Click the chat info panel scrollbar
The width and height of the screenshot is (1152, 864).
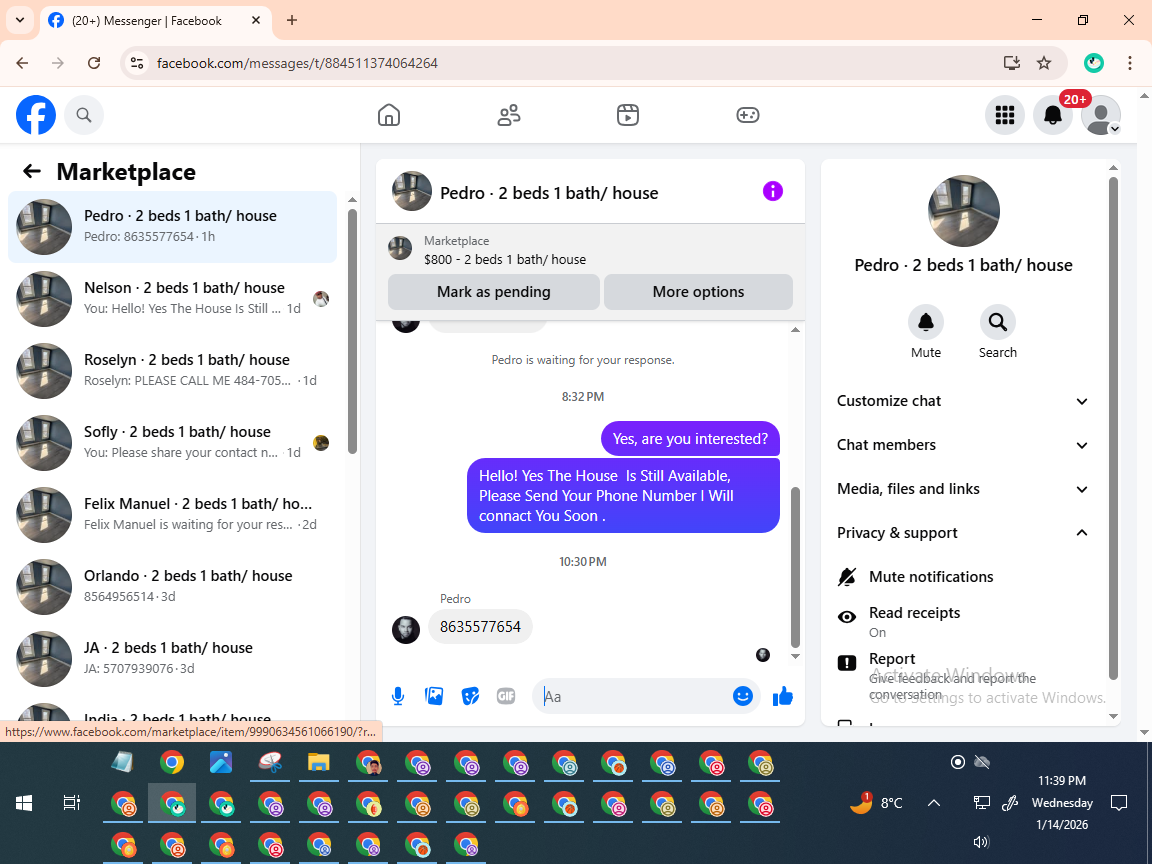tap(1113, 428)
